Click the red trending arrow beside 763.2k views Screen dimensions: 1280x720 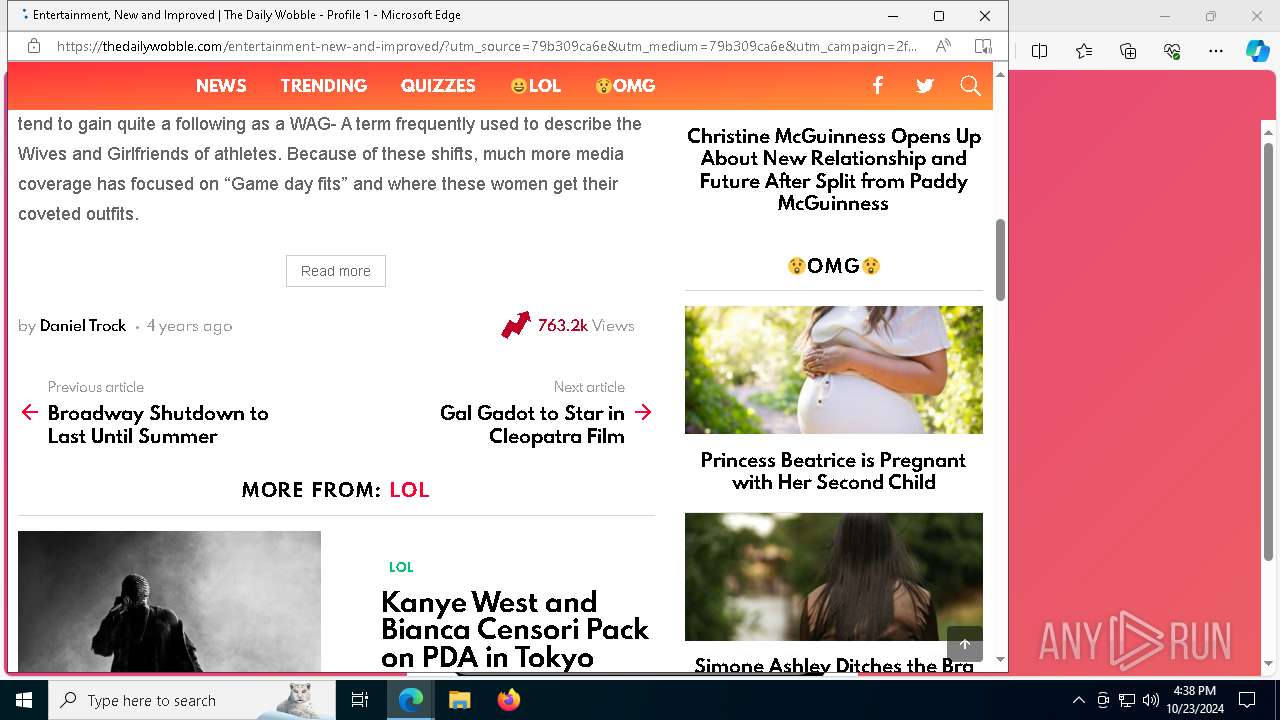click(x=516, y=325)
